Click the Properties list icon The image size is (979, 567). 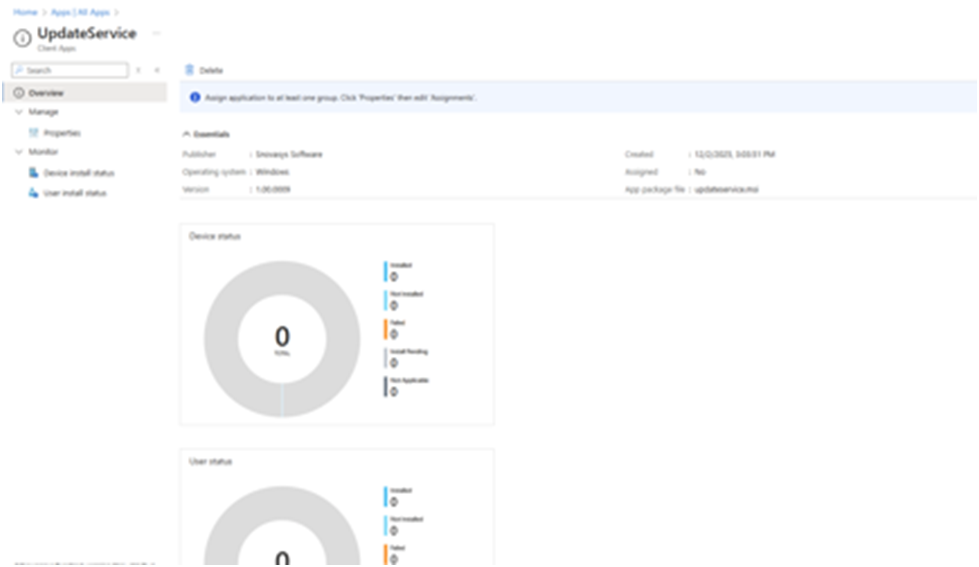coord(34,132)
